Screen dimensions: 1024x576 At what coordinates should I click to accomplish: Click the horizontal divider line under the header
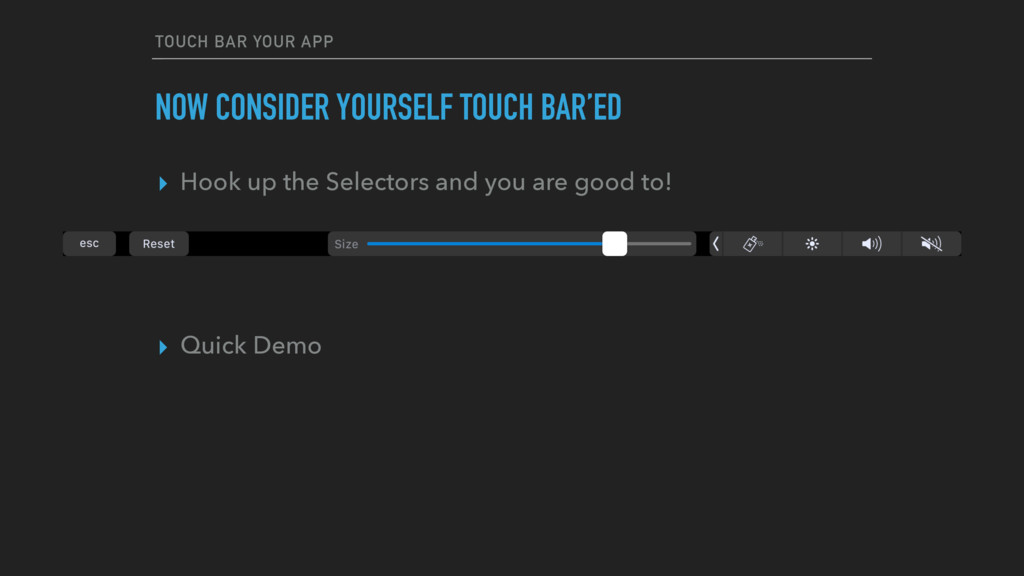click(512, 59)
